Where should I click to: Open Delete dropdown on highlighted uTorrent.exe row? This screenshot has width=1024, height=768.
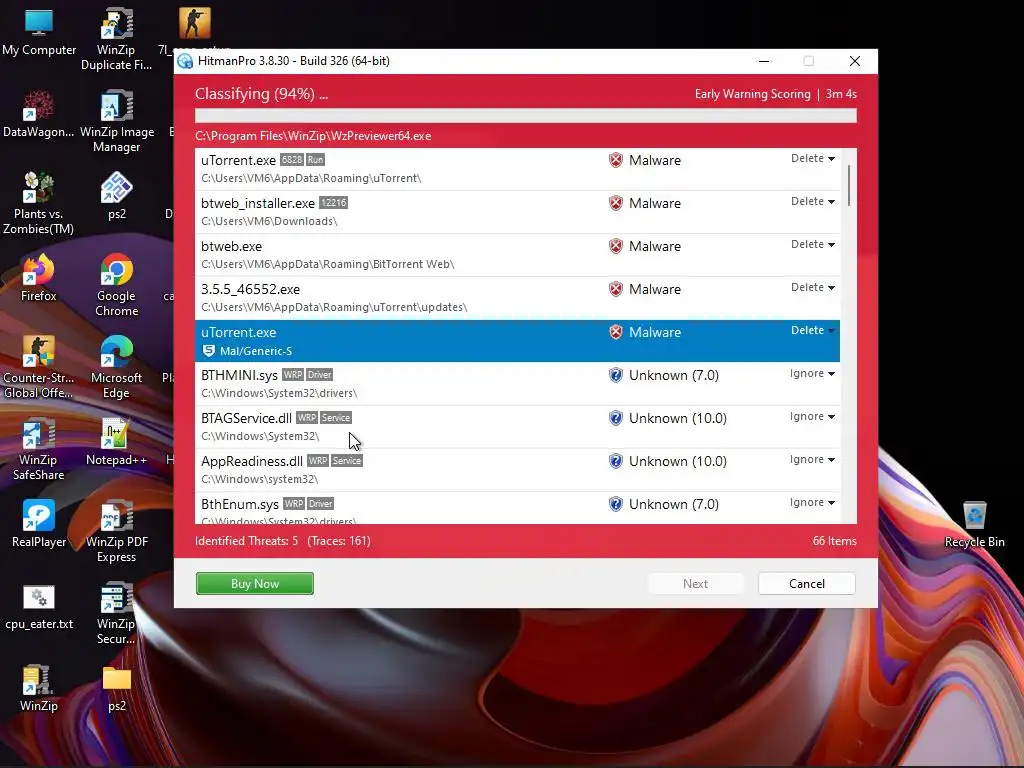(x=812, y=330)
